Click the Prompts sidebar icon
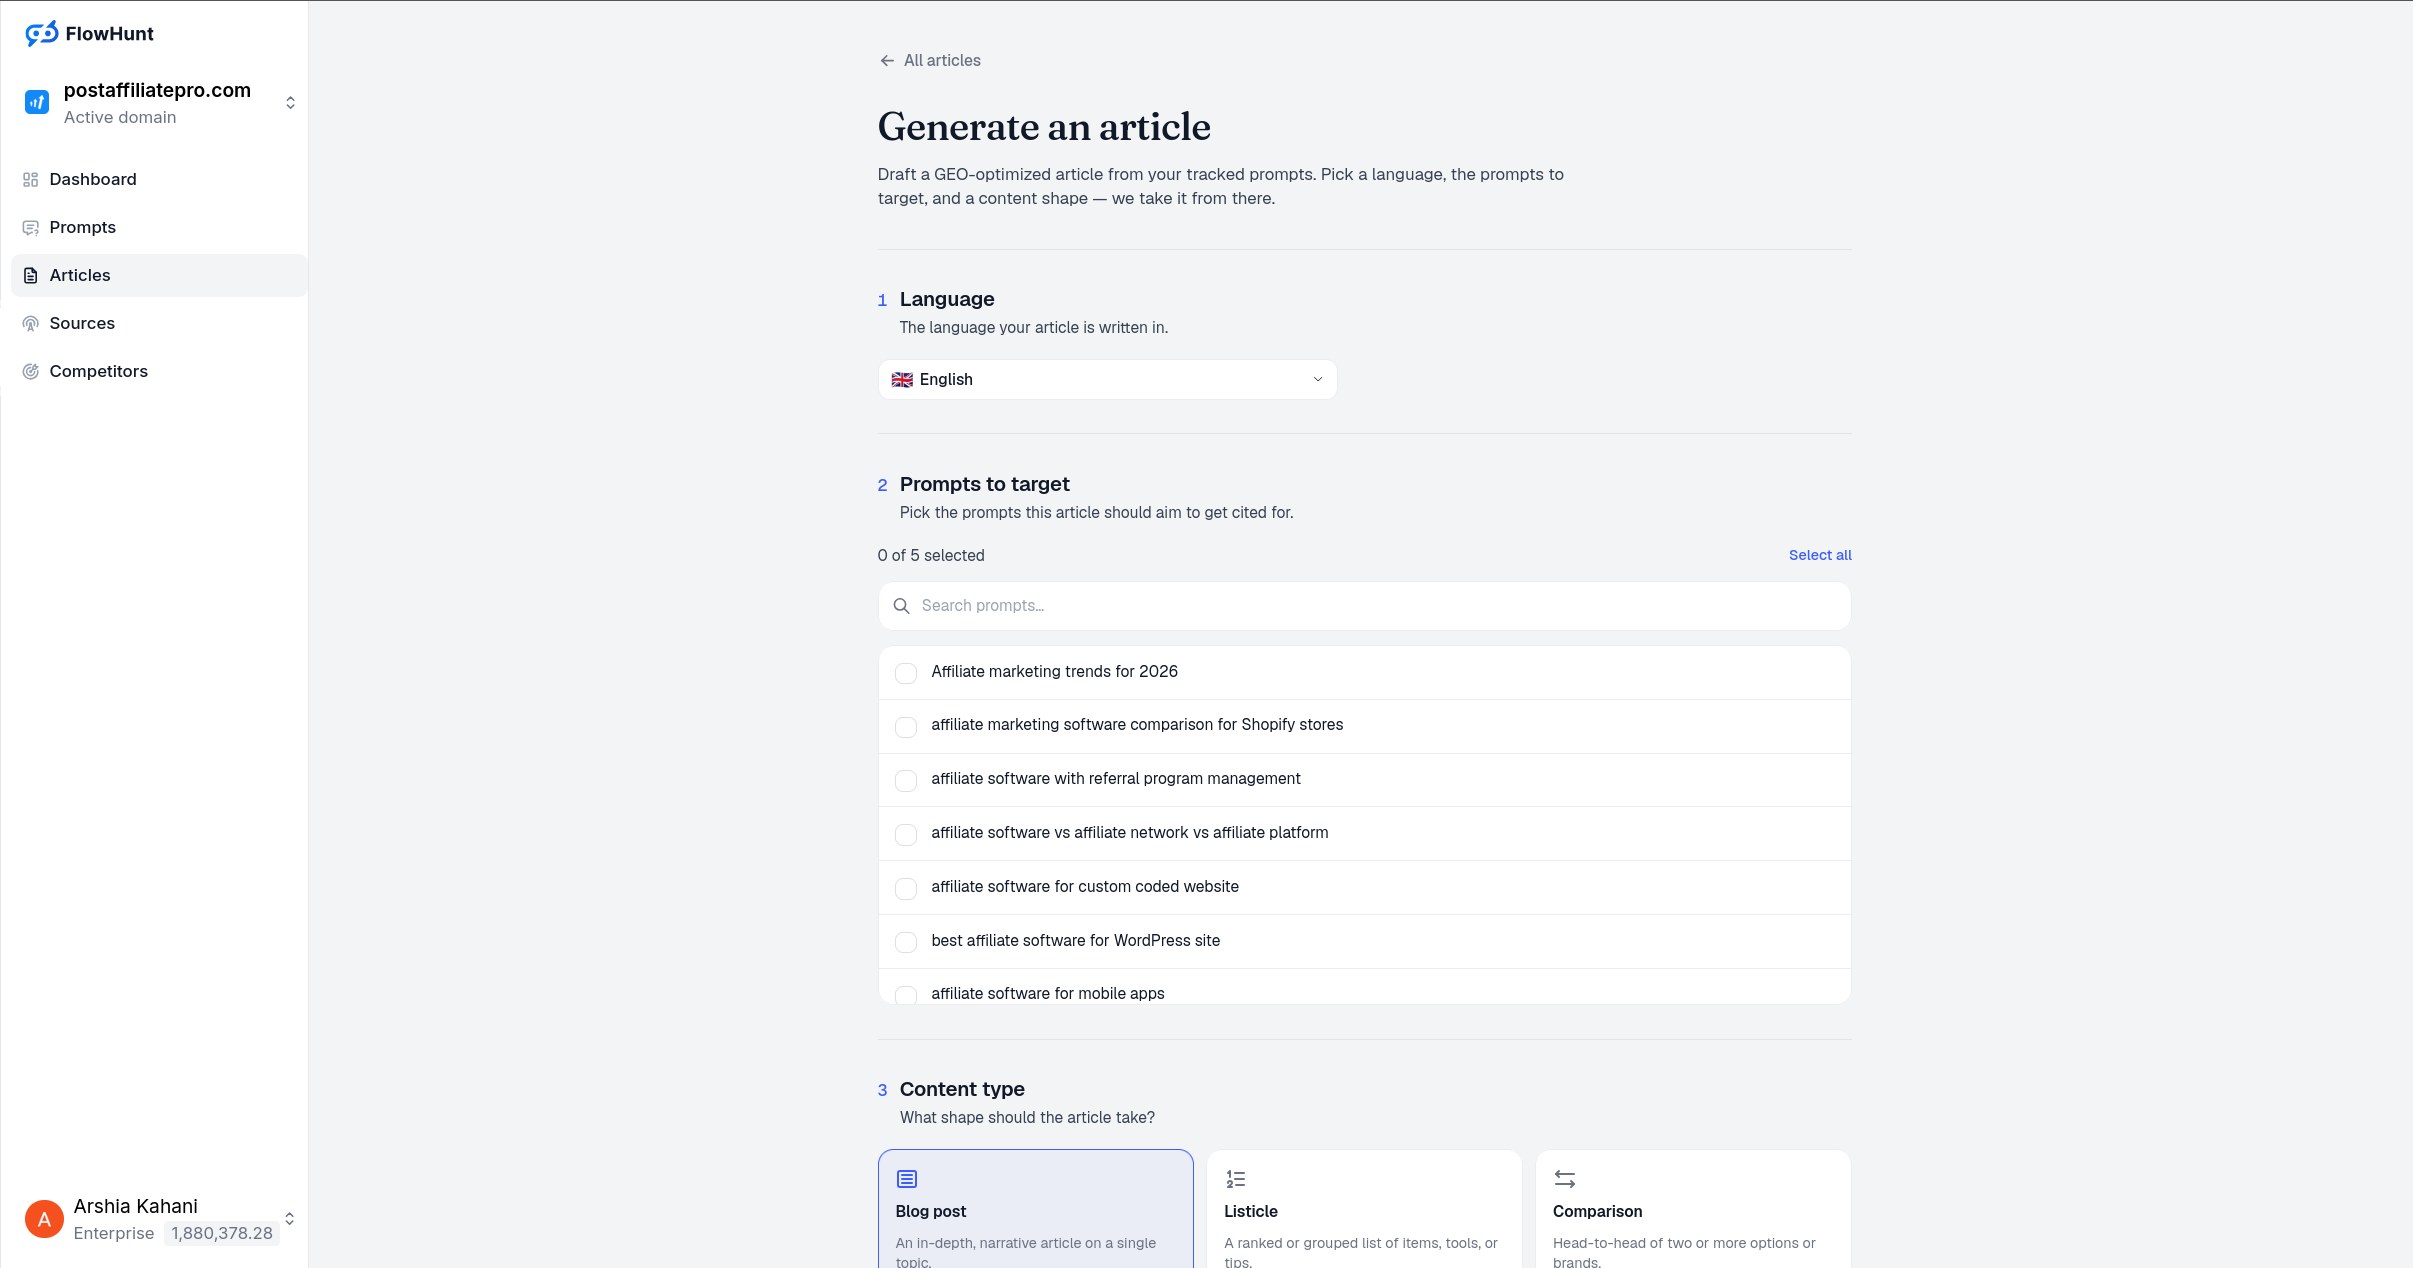This screenshot has height=1268, width=2413. coord(31,228)
